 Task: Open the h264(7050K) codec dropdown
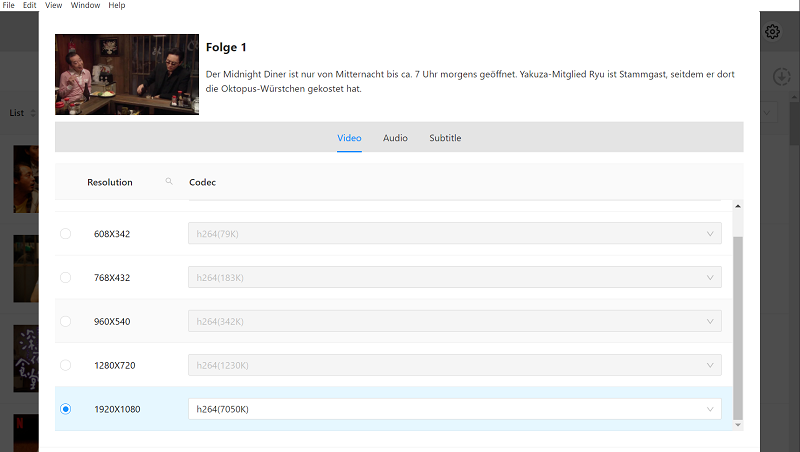pyautogui.click(x=455, y=409)
